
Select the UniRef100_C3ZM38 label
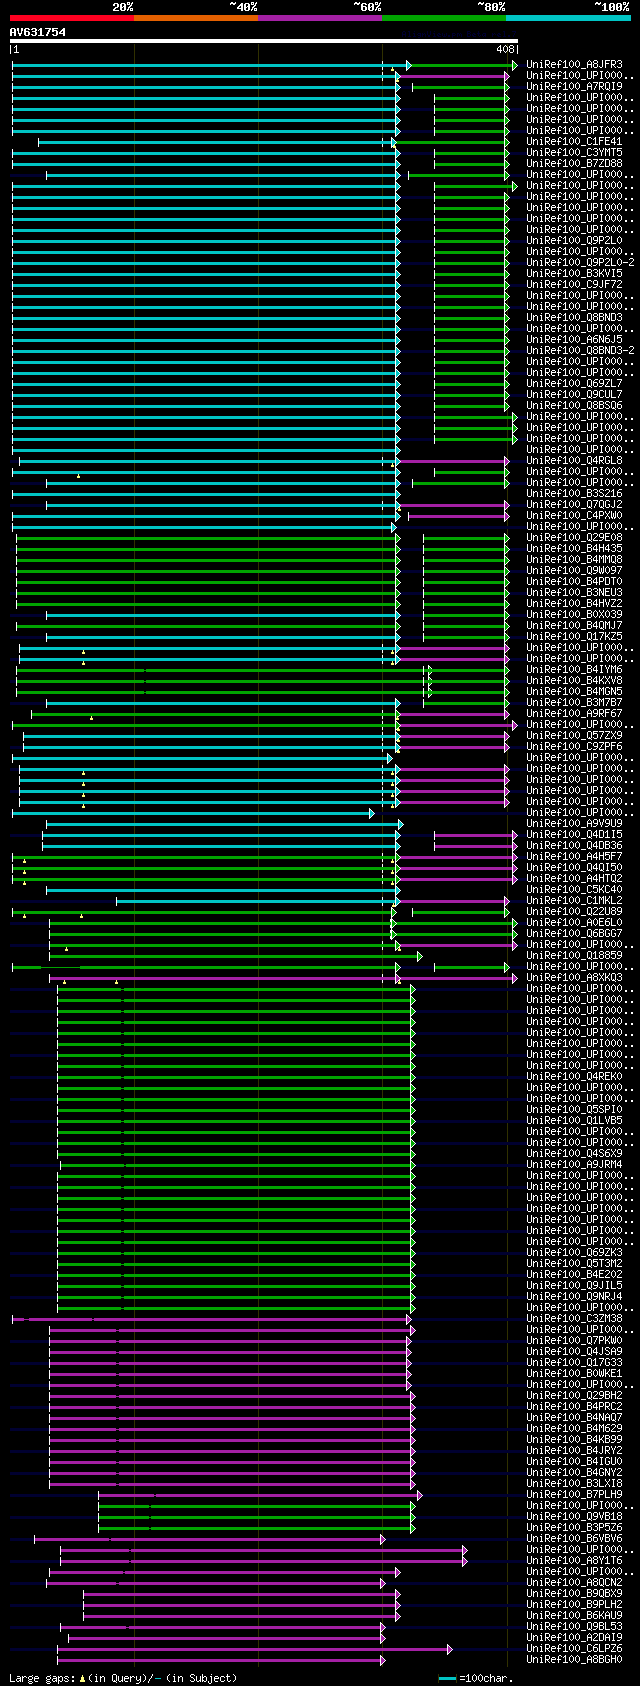click(x=574, y=1319)
